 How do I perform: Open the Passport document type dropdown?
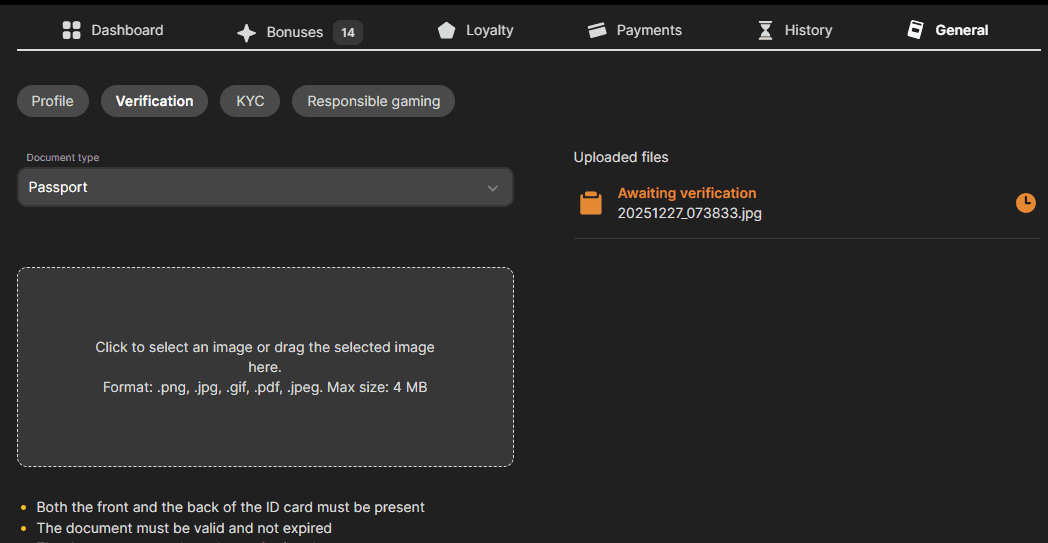point(265,187)
